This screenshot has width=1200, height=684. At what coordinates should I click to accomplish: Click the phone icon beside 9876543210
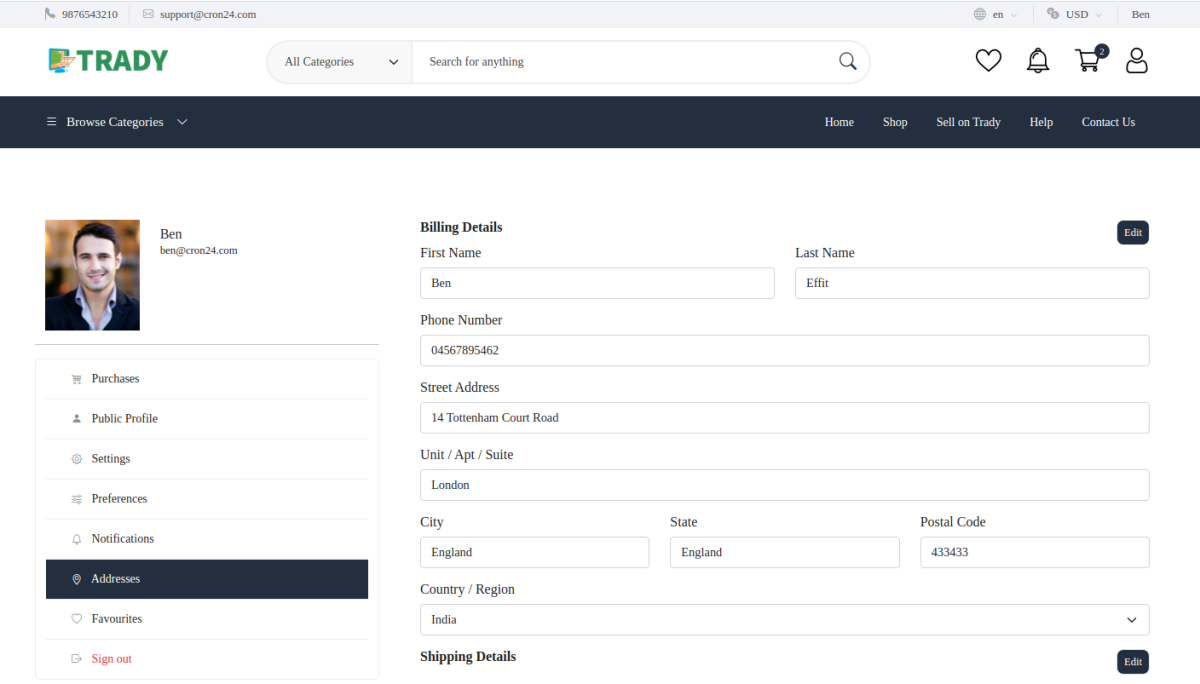pos(50,14)
